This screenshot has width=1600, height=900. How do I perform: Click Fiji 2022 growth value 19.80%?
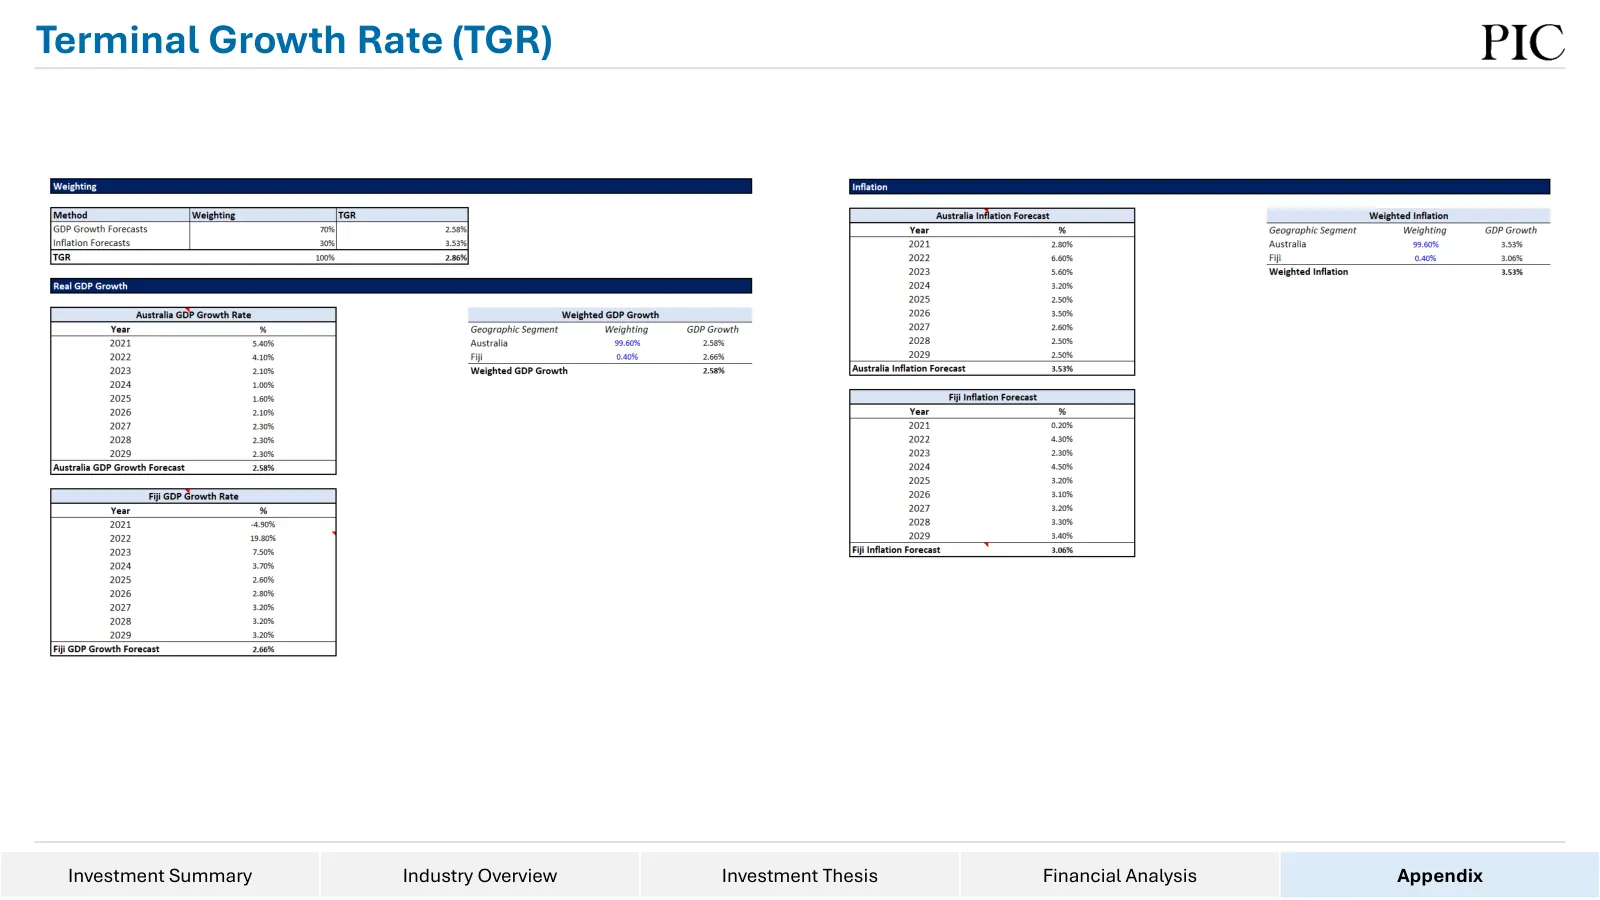pos(263,538)
